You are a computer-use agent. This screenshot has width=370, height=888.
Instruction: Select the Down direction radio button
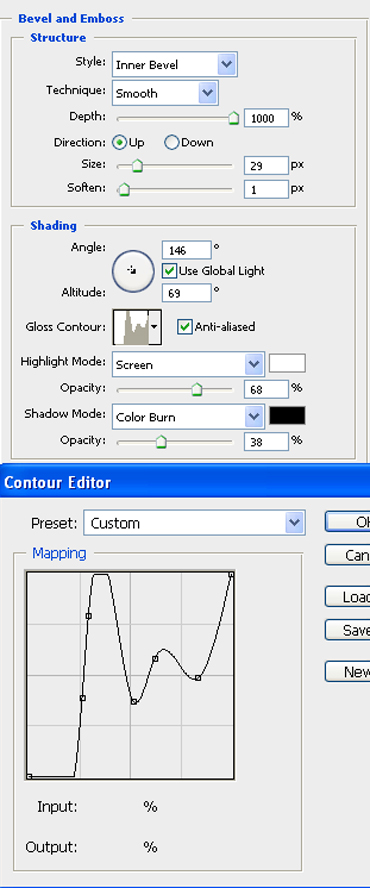click(172, 143)
